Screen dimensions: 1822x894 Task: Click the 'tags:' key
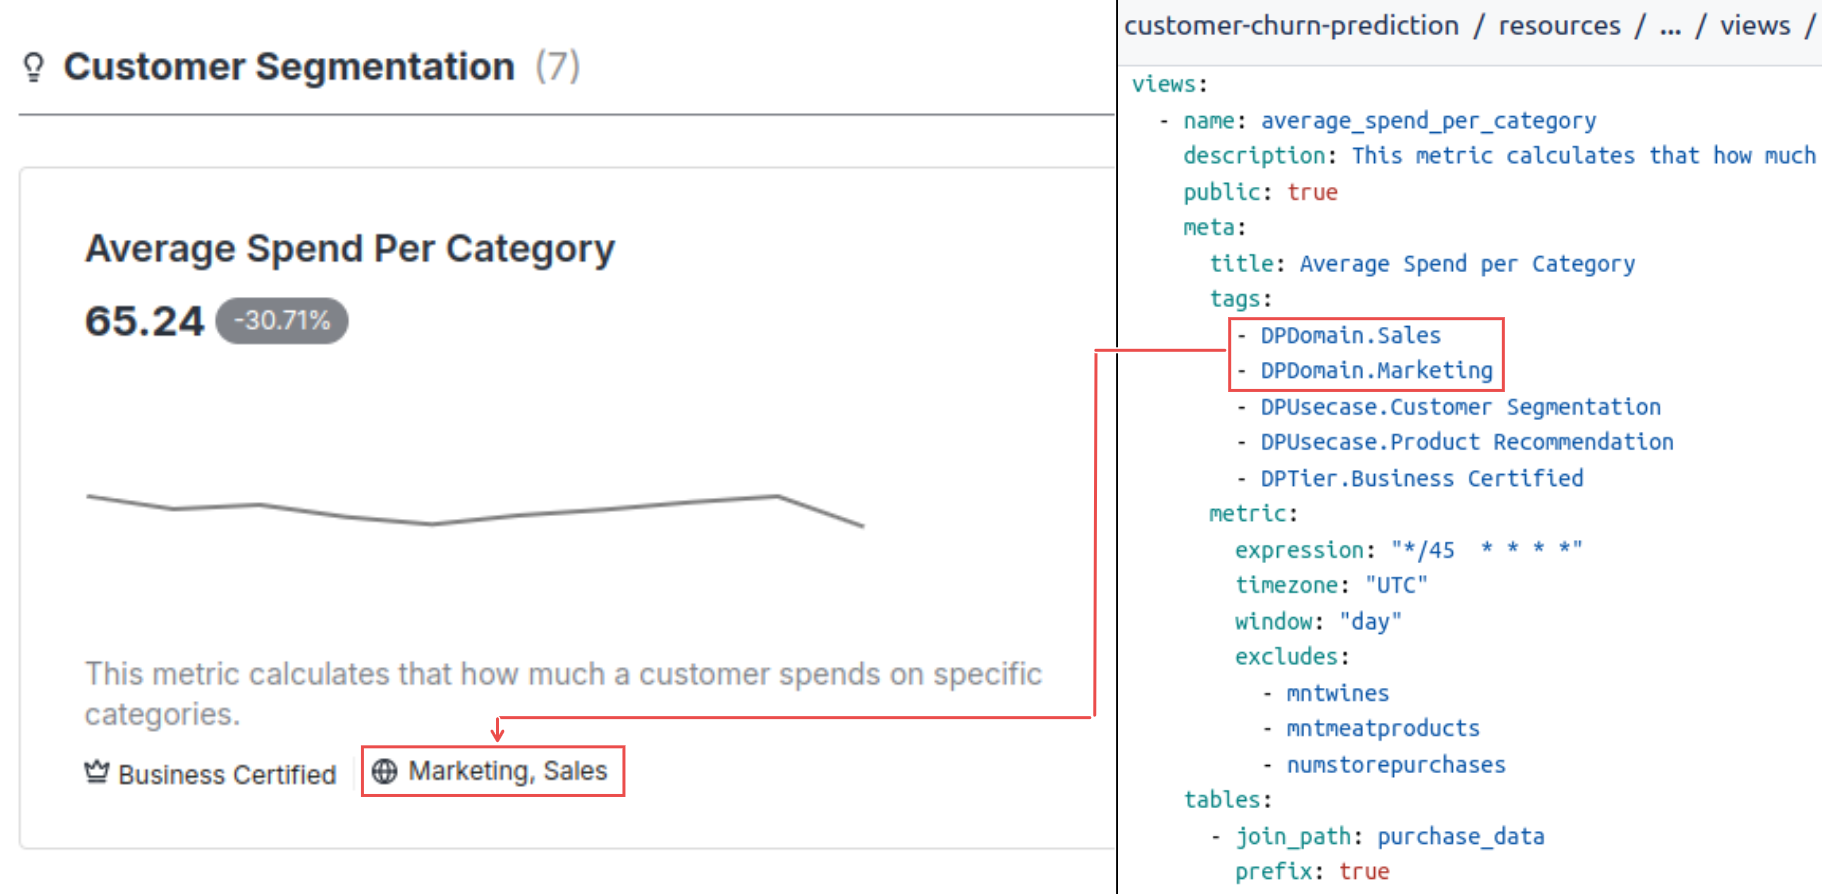click(x=1240, y=299)
